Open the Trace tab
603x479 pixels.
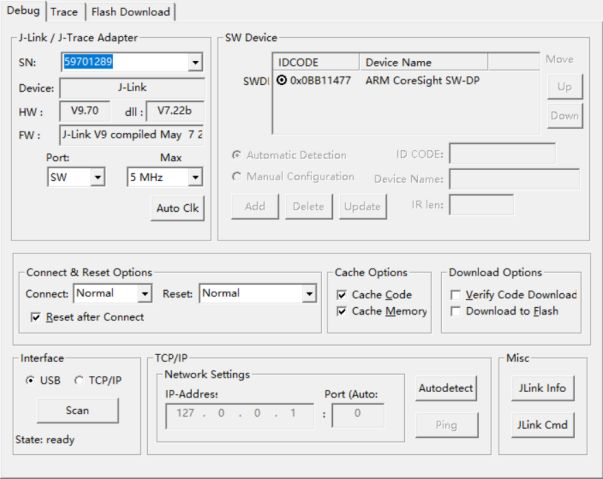point(64,12)
